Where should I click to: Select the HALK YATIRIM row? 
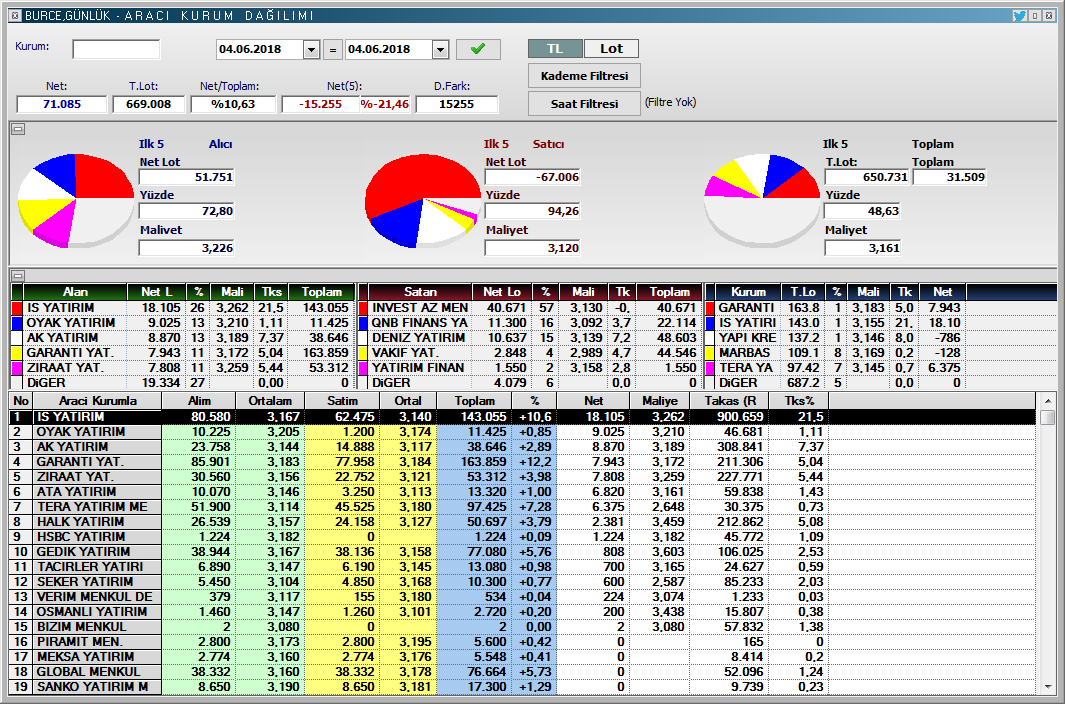pos(522,522)
